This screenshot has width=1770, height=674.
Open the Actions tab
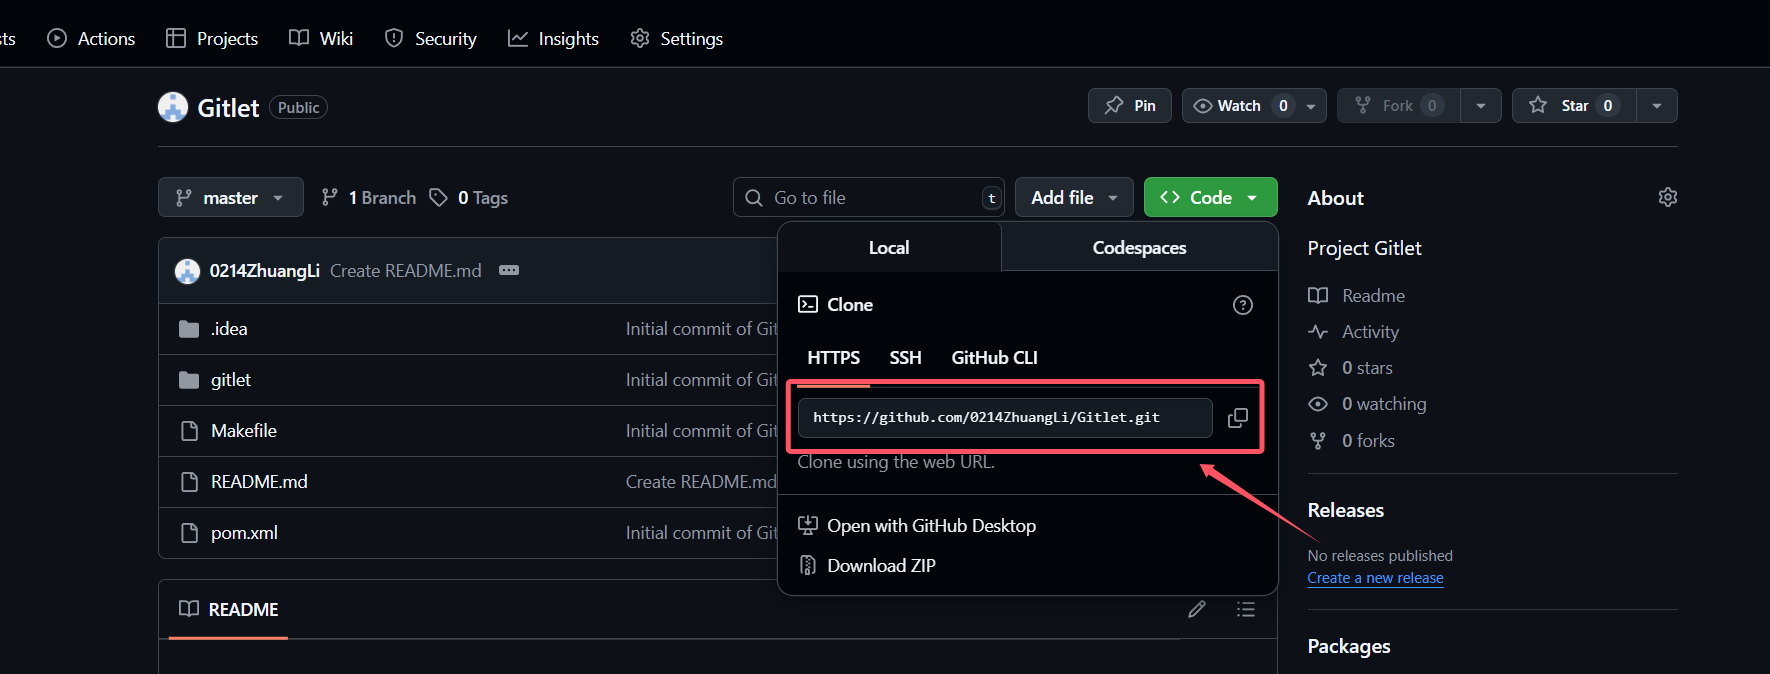pyautogui.click(x=92, y=39)
